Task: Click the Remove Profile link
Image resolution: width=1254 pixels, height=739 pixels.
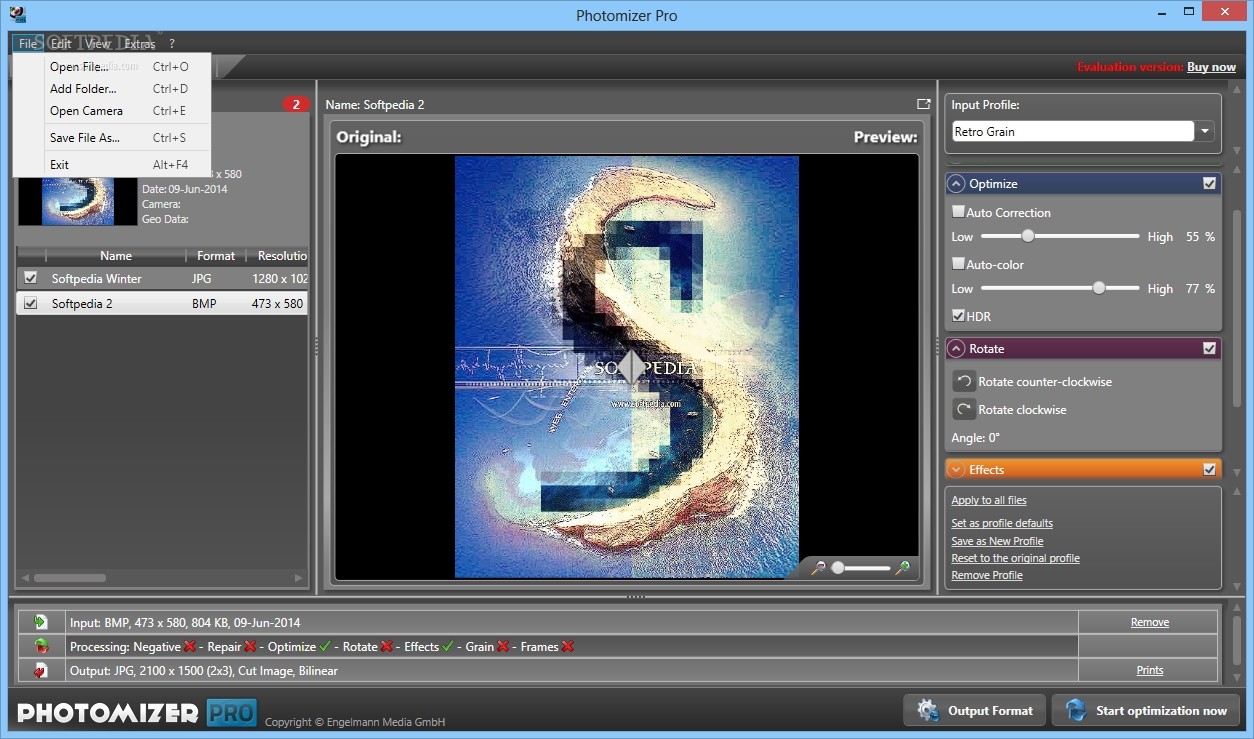Action: (987, 575)
